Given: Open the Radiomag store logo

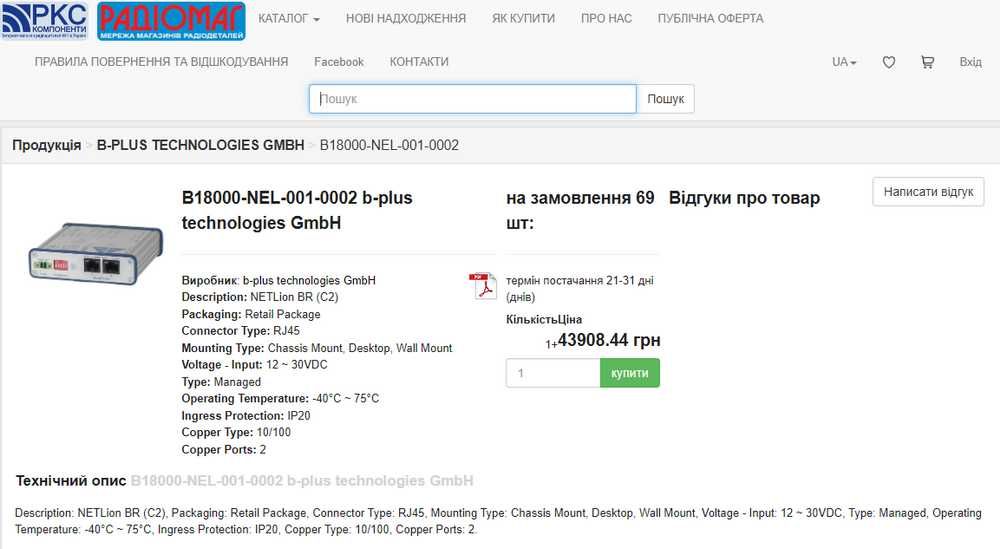Looking at the screenshot, I should coord(171,21).
